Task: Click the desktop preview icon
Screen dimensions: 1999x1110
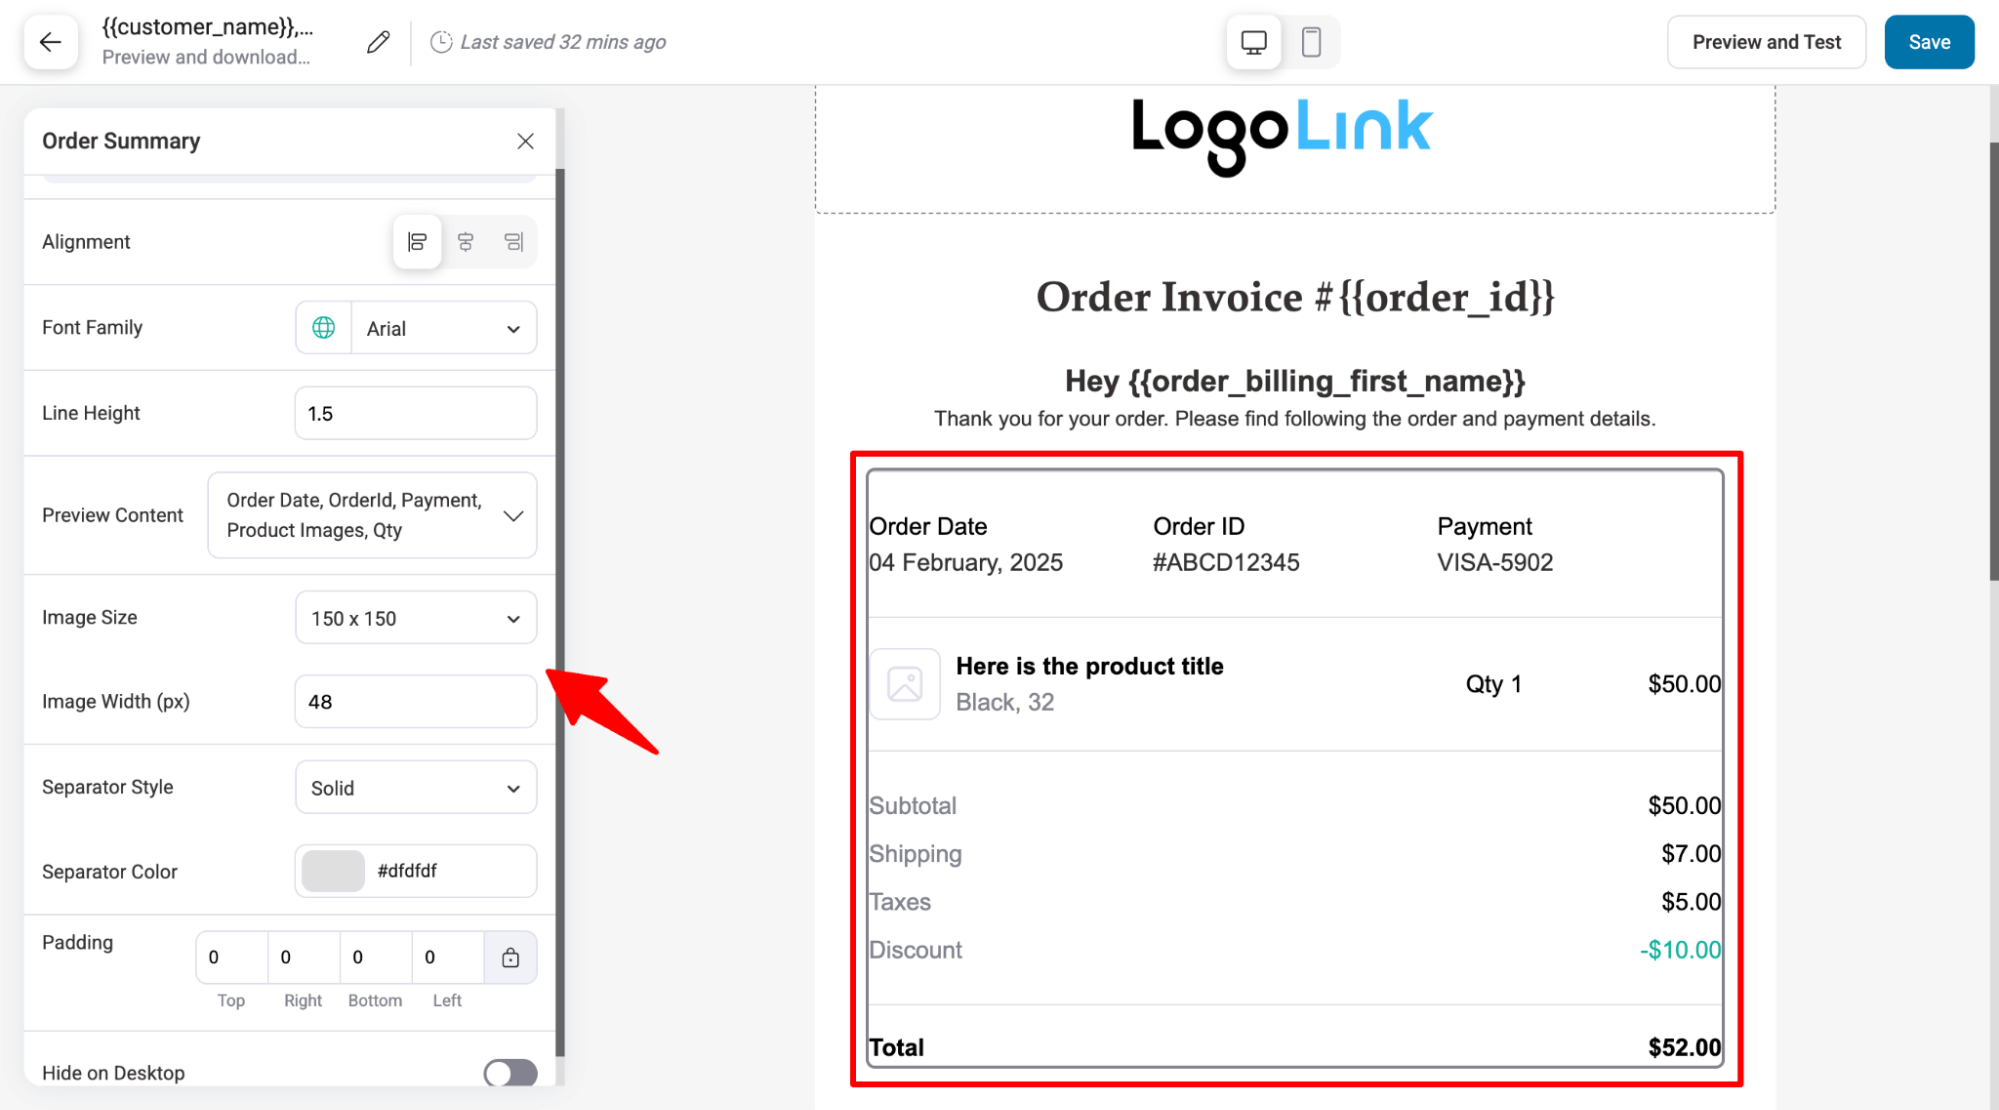Action: point(1254,42)
